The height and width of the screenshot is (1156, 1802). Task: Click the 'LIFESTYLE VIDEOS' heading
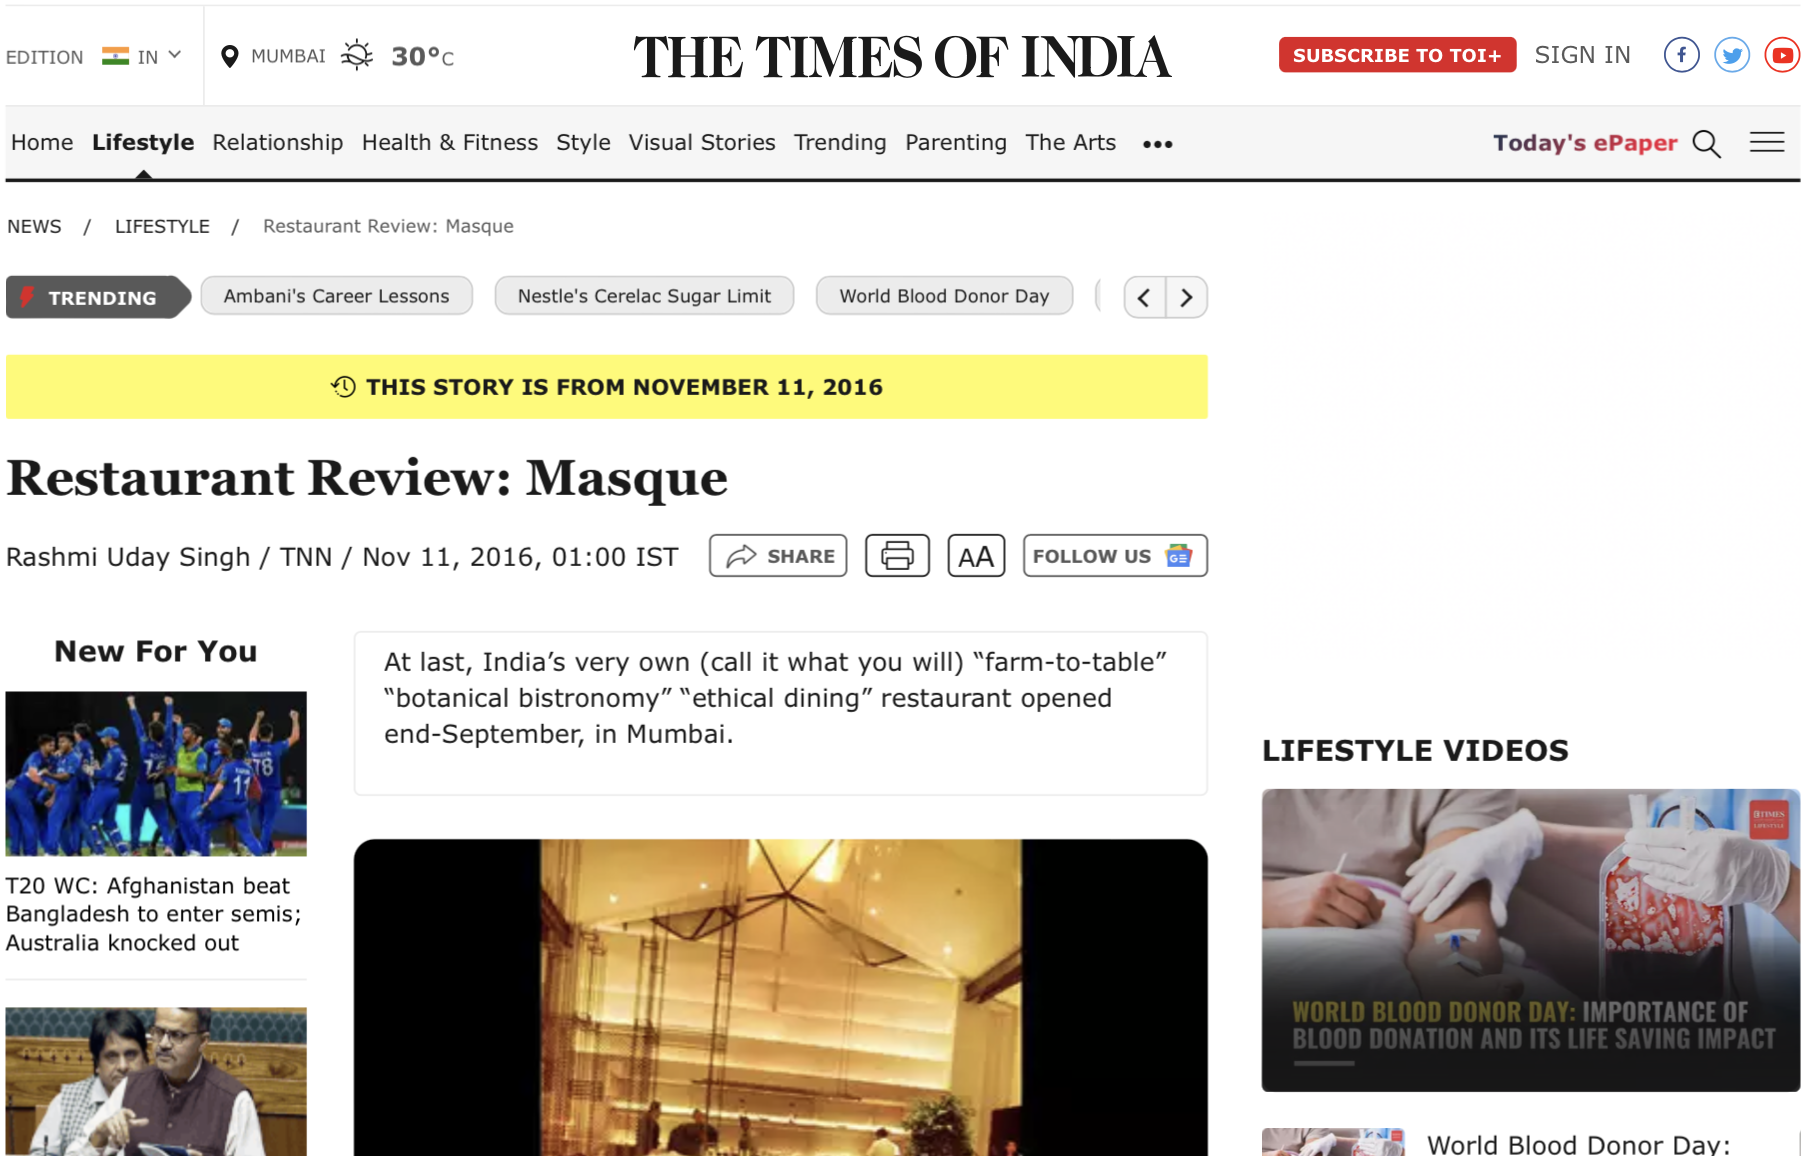1415,751
